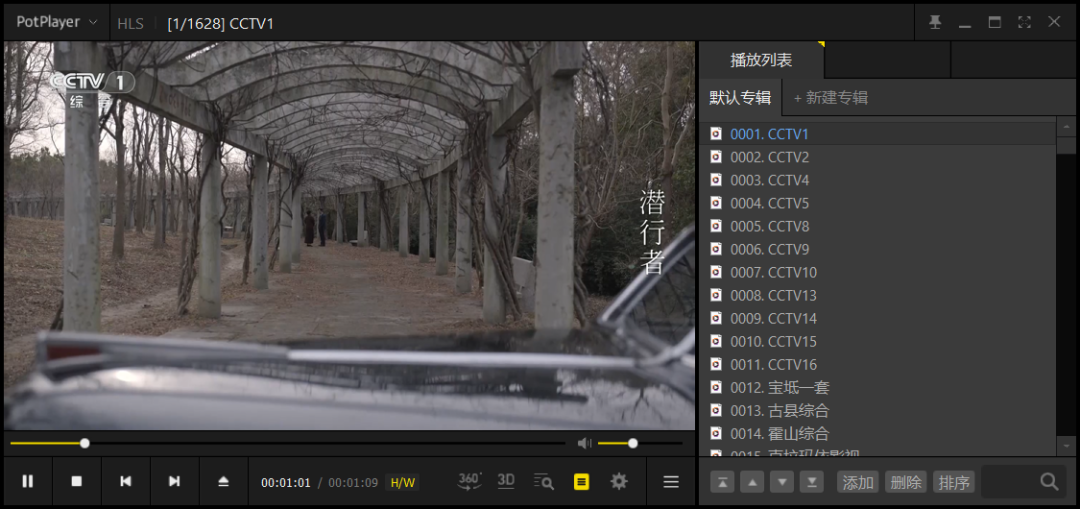Stop playback with the stop button
1080x509 pixels.
[x=77, y=482]
